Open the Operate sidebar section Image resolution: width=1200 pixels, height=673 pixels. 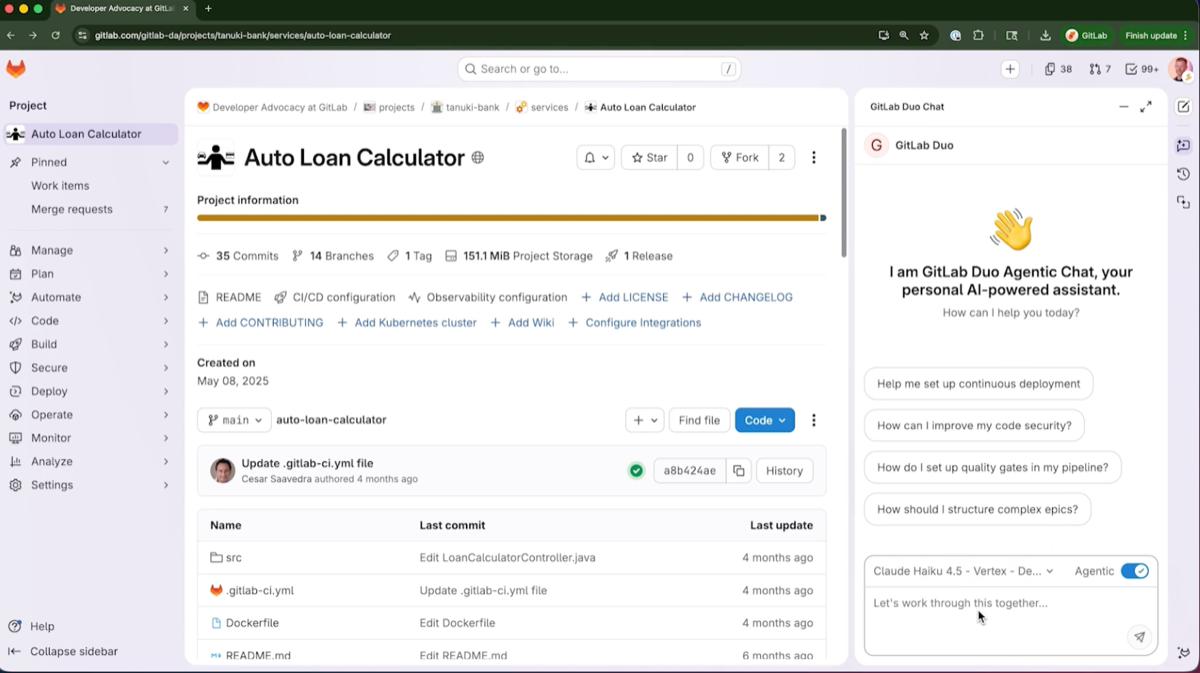[89, 415]
